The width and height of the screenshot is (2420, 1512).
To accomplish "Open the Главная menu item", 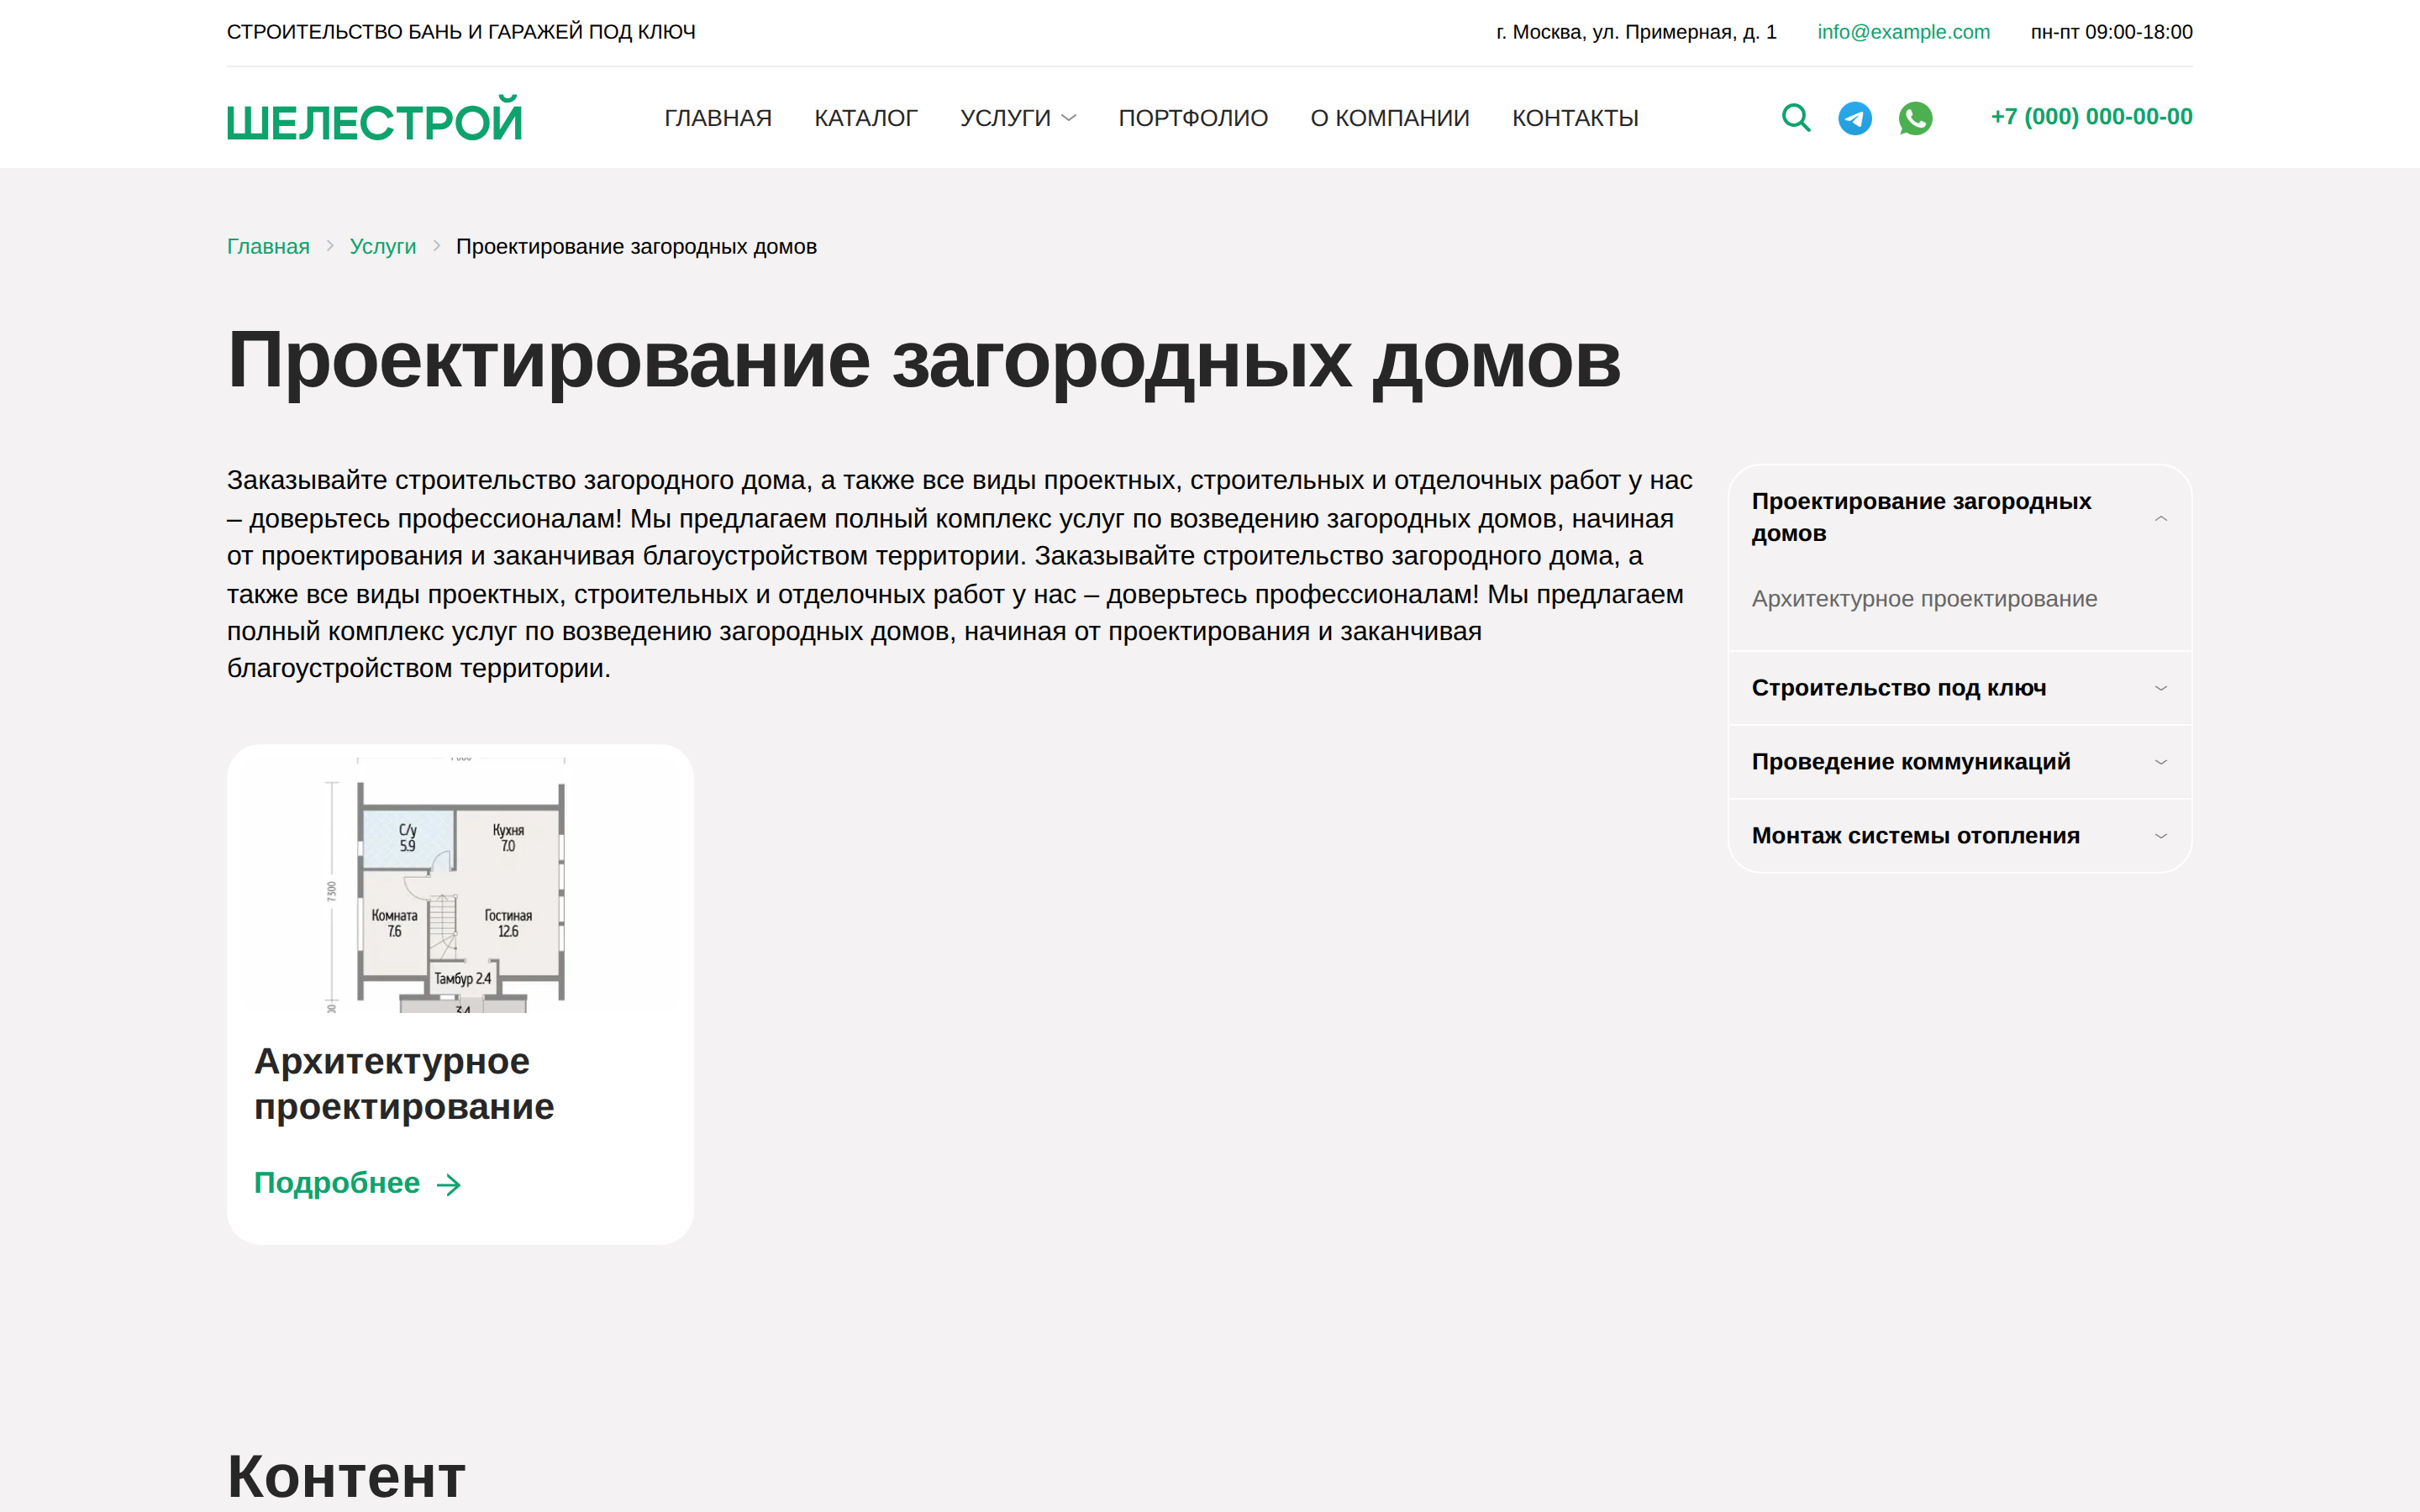I will [718, 118].
